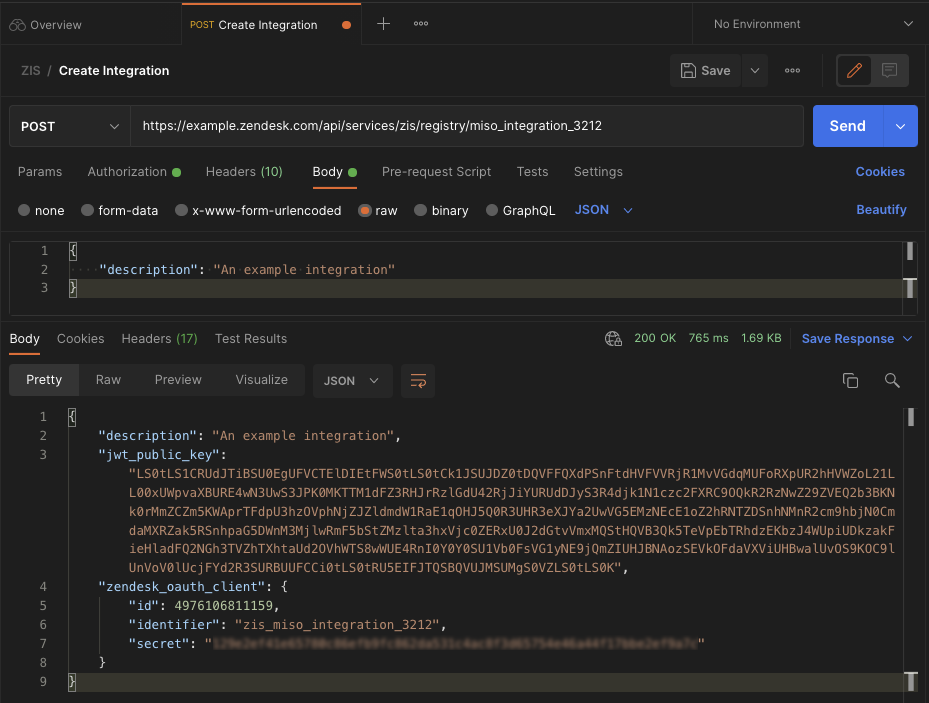
Task: Toggle line wrap in response viewer
Action: (x=418, y=381)
